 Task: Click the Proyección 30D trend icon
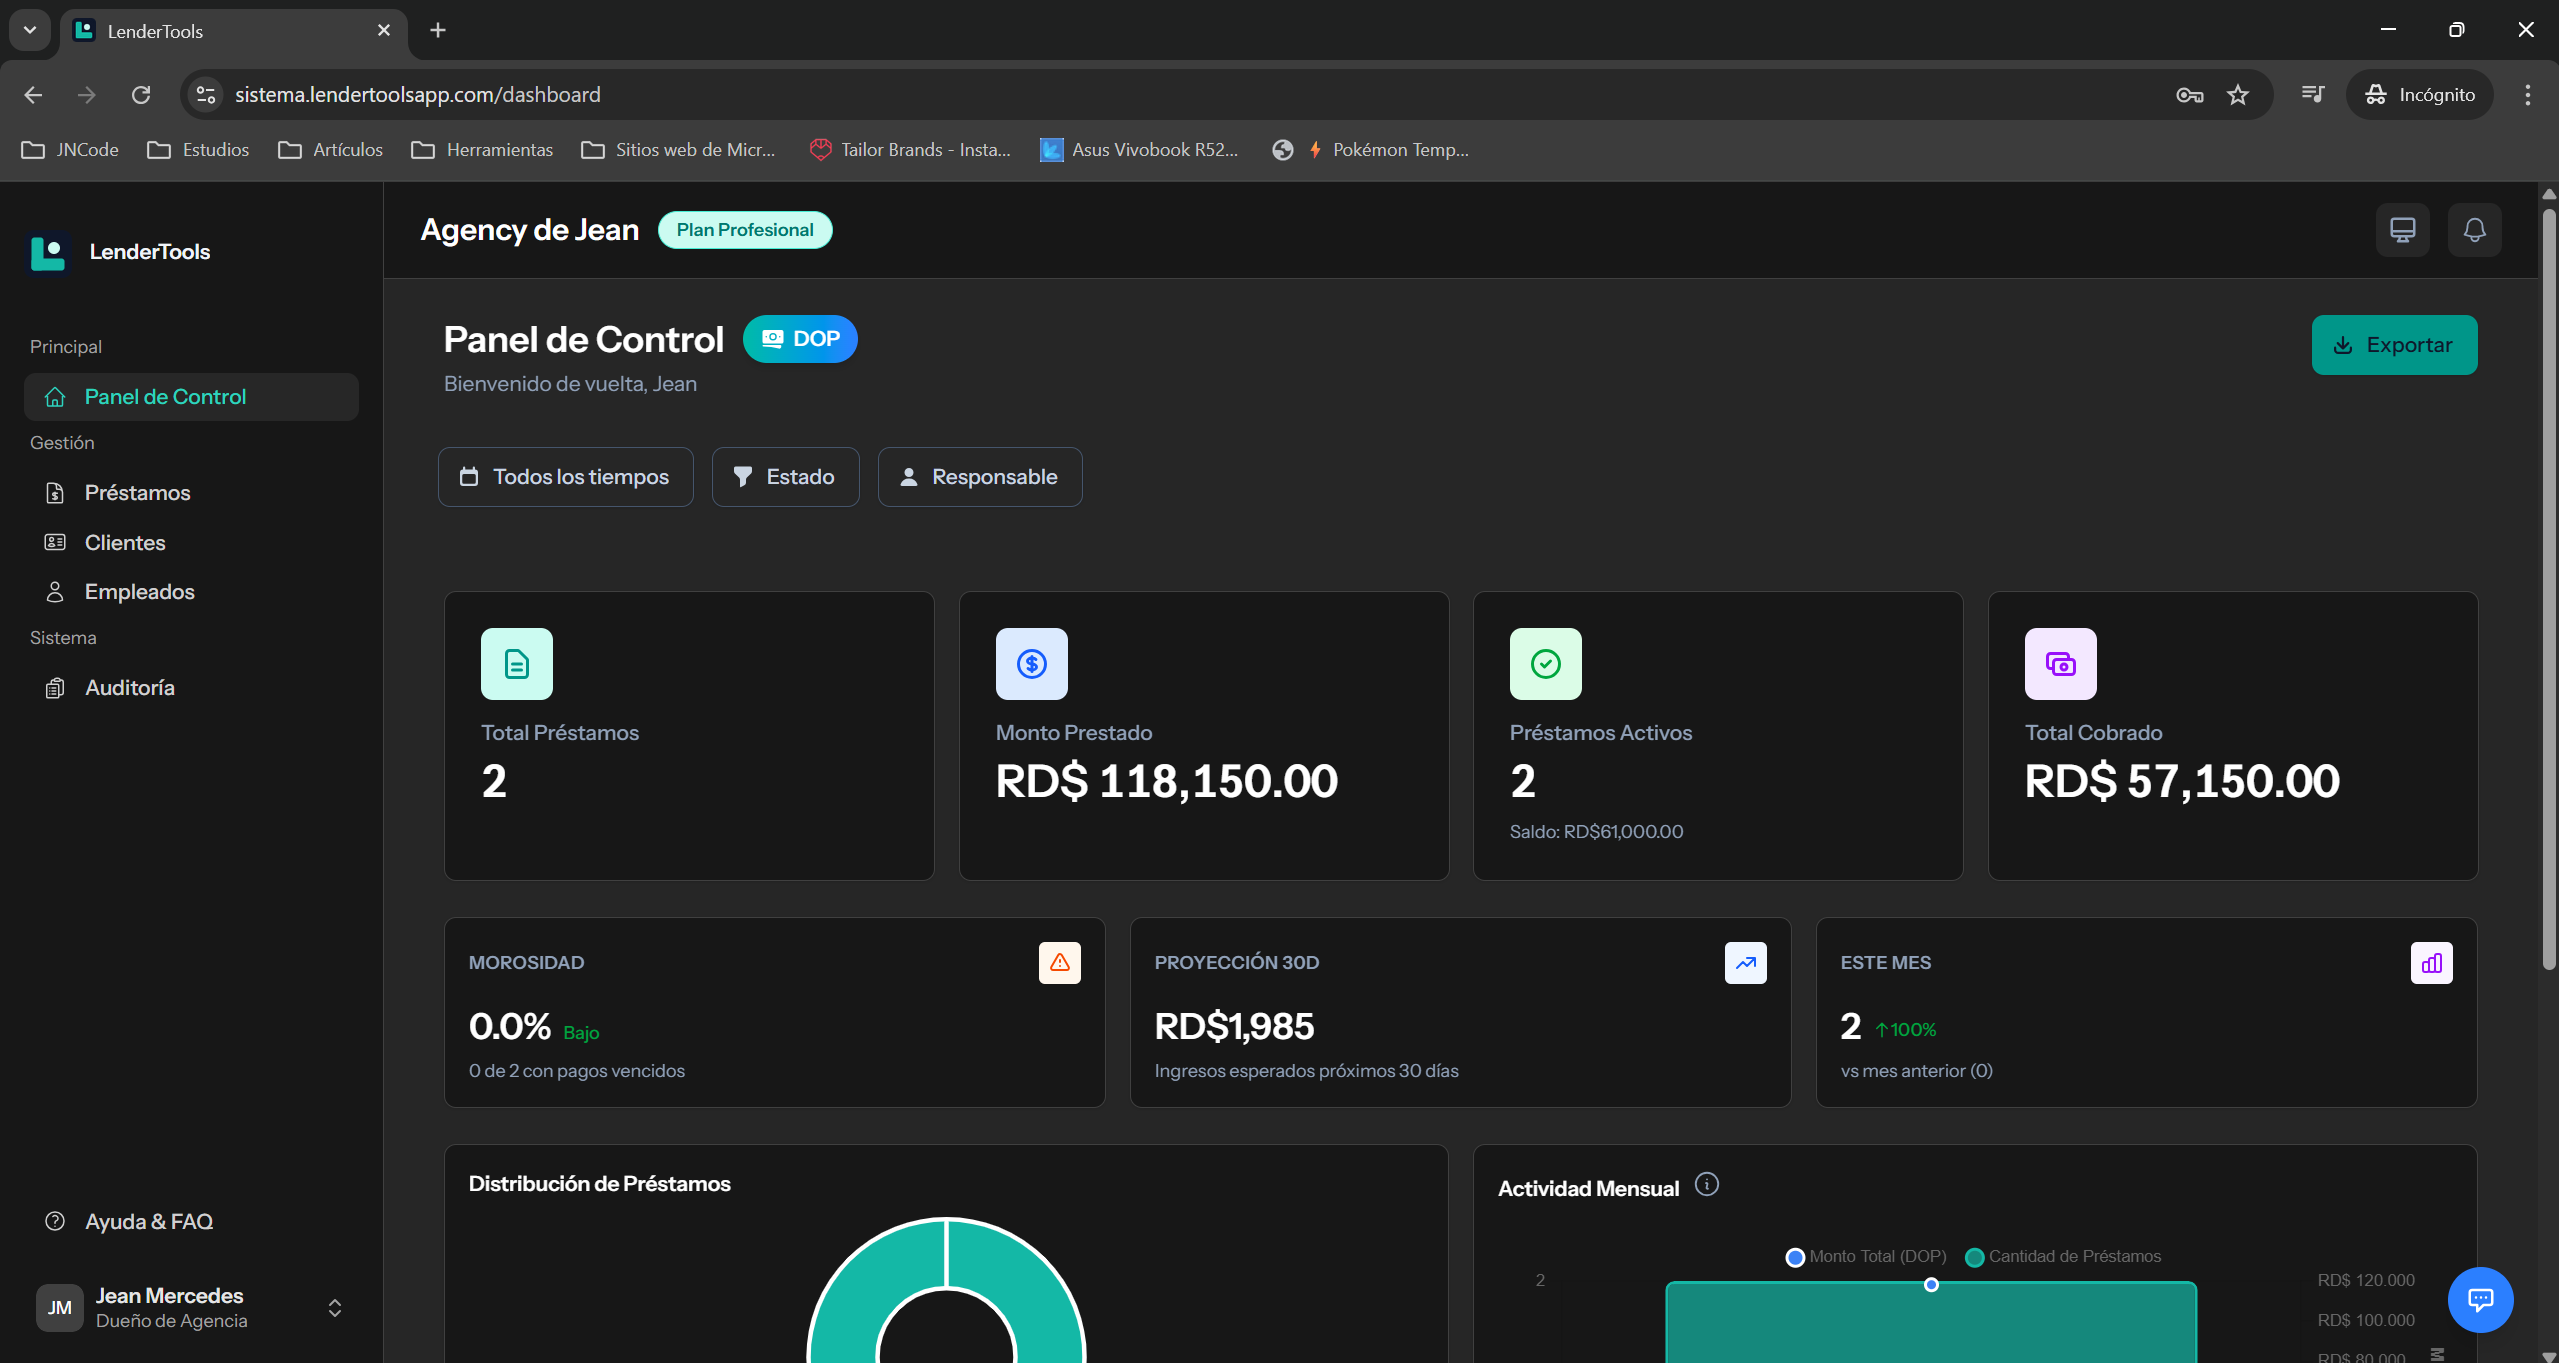tap(1745, 962)
